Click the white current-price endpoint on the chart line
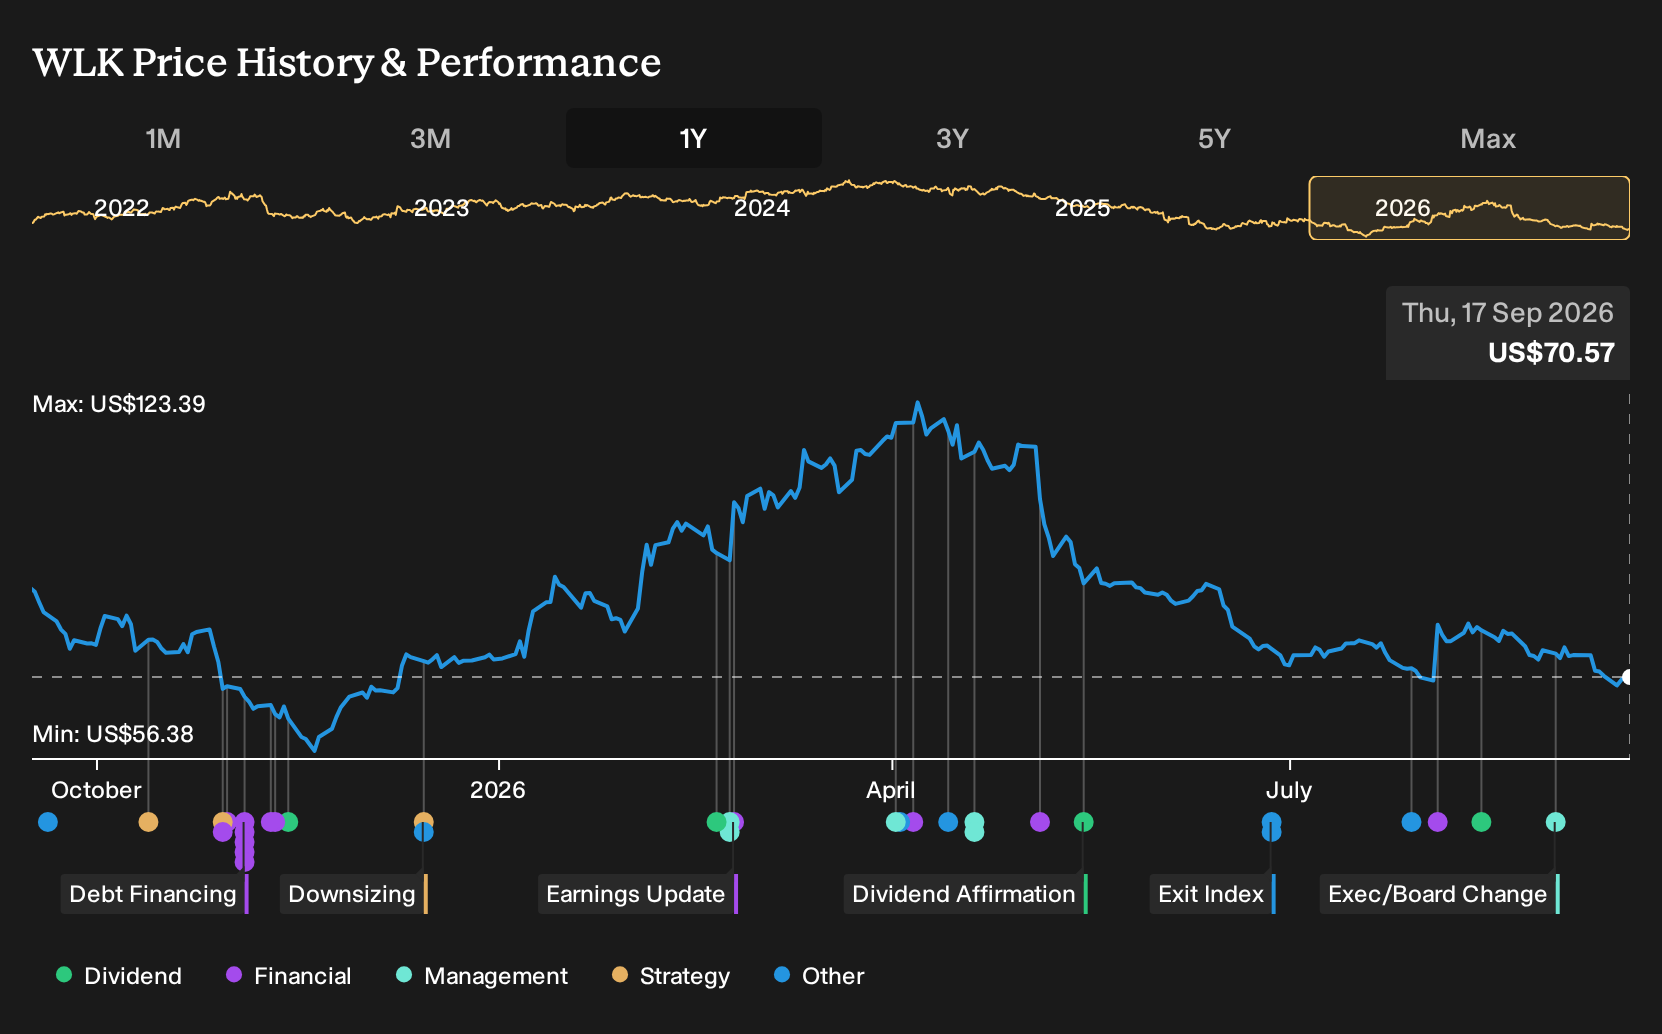This screenshot has width=1662, height=1034. click(x=1627, y=677)
